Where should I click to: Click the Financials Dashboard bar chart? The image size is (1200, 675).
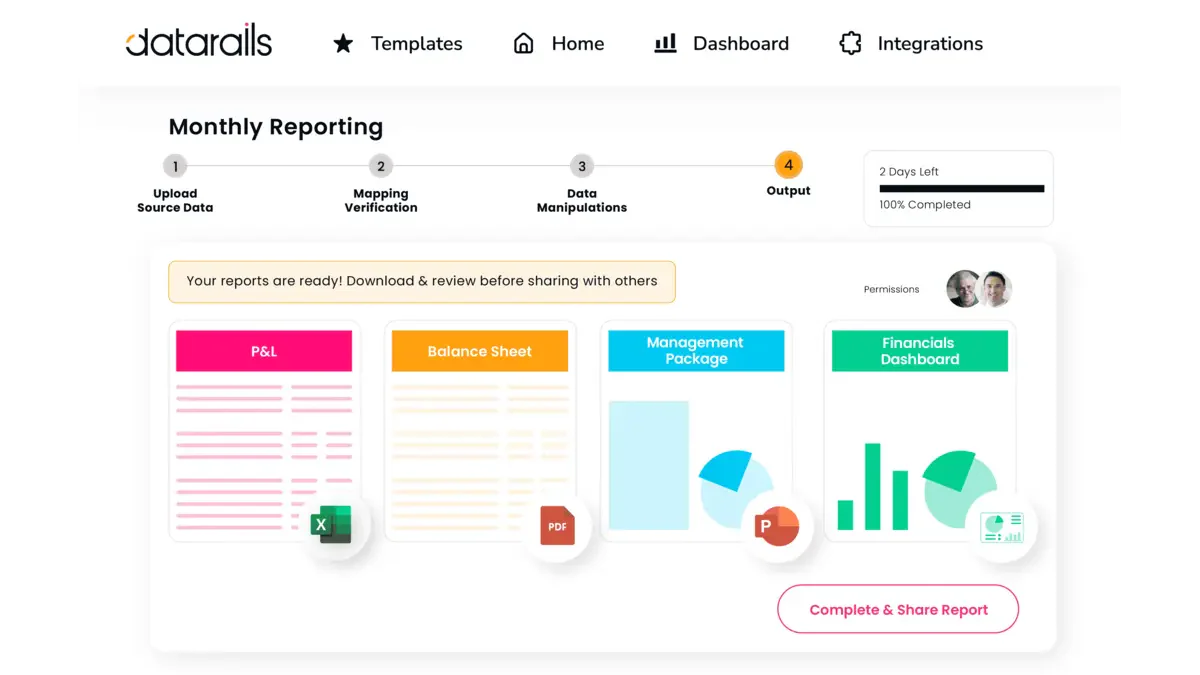873,487
